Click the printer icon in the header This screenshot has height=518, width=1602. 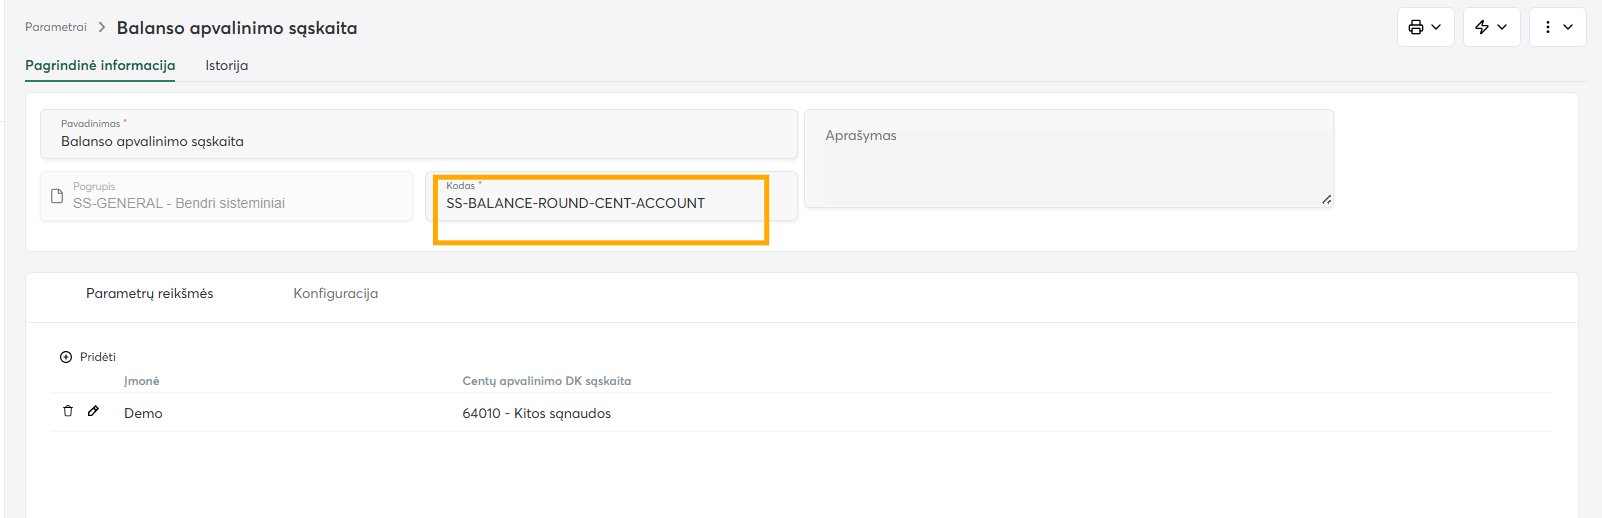(x=1416, y=27)
